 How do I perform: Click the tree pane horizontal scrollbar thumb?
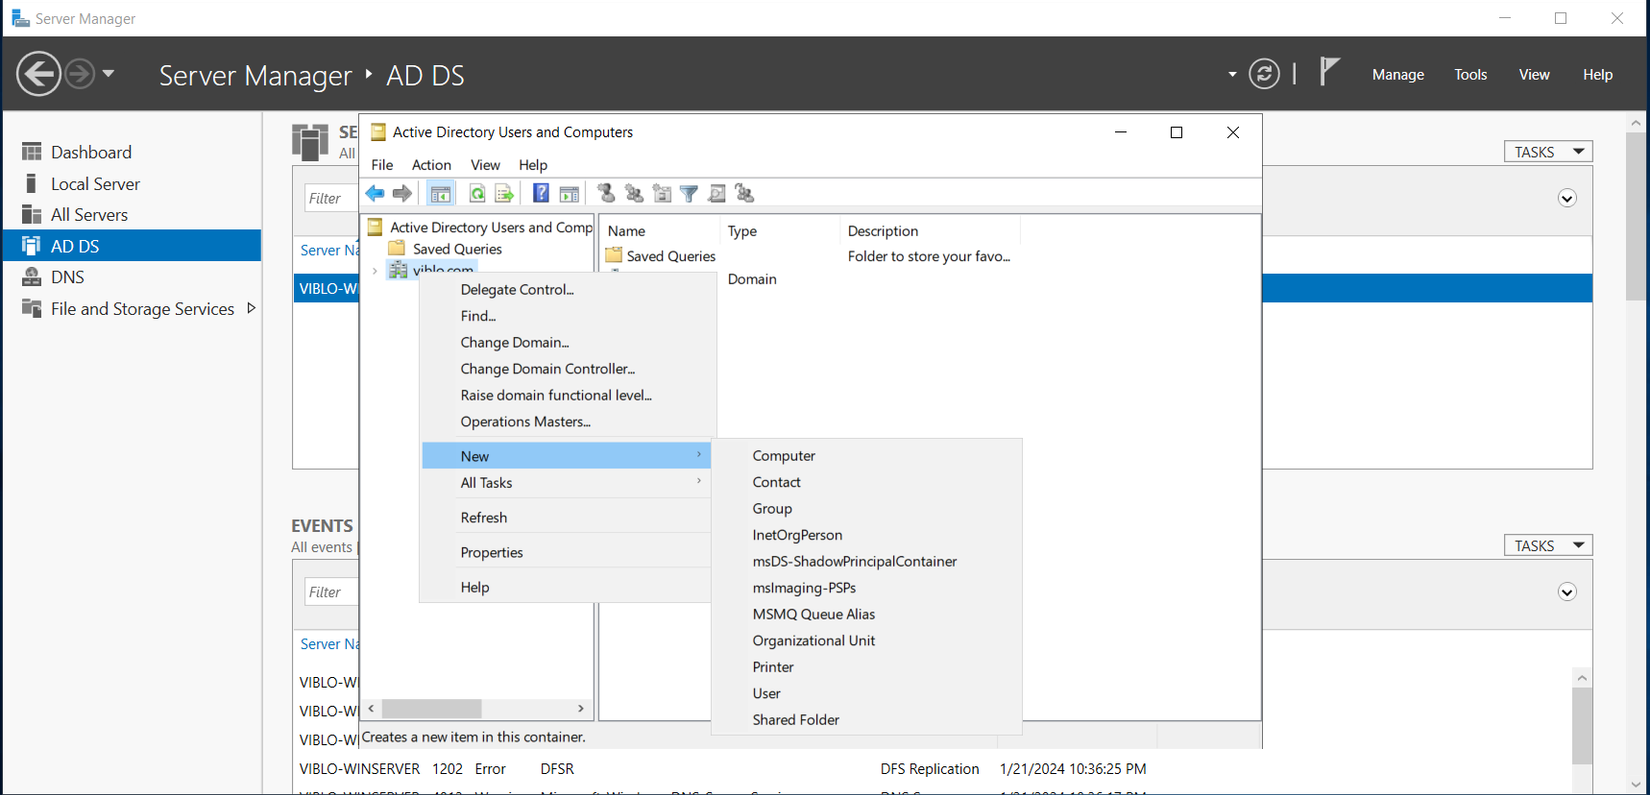click(431, 708)
